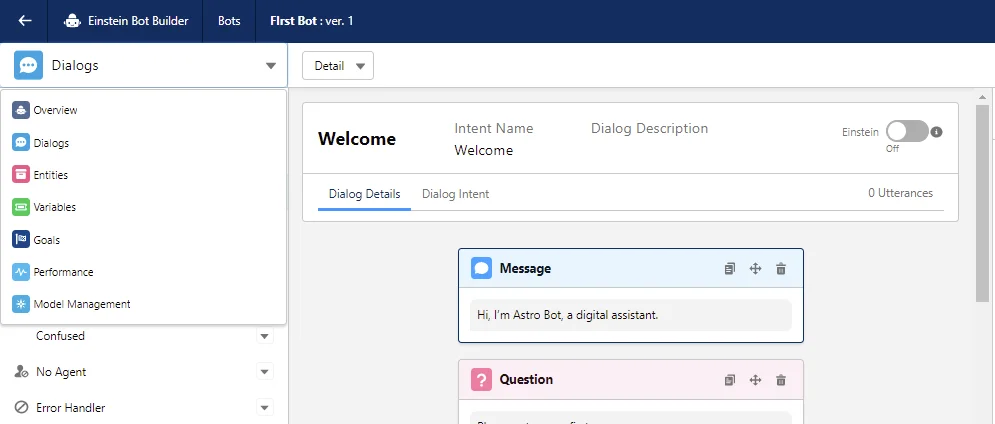Select Overview from the menu

point(143,110)
